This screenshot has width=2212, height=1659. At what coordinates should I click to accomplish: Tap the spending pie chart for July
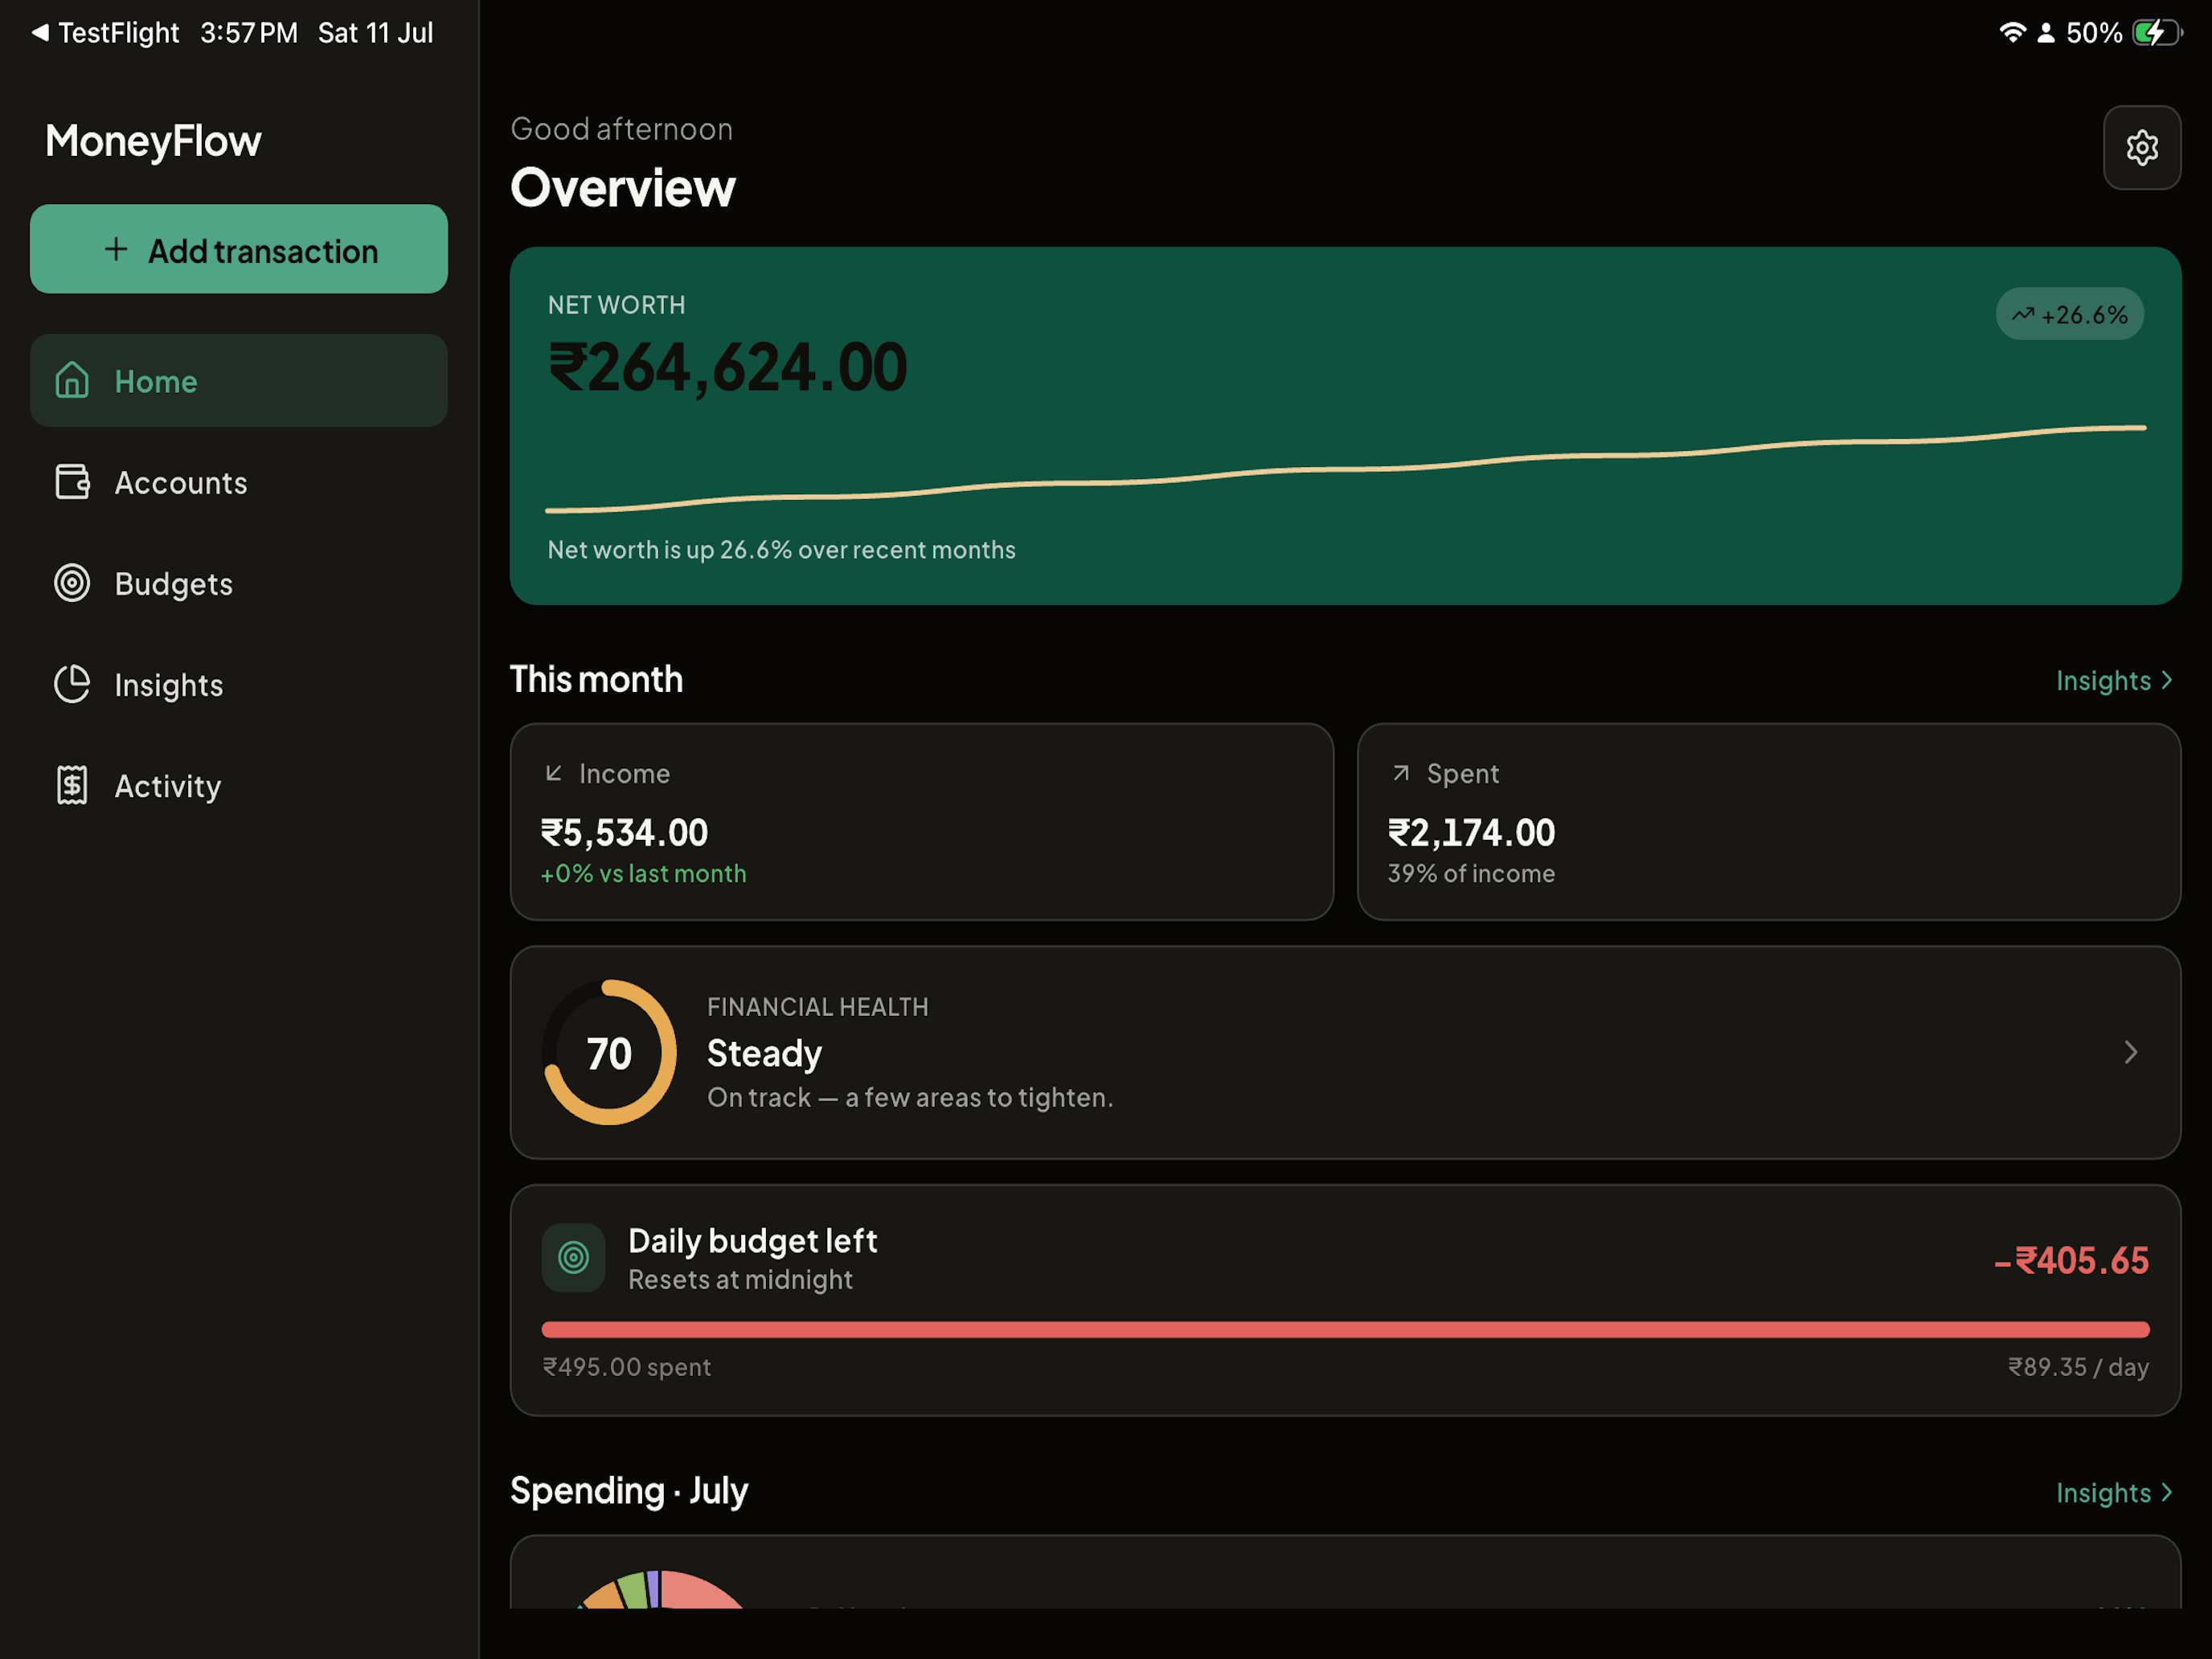[661, 1589]
